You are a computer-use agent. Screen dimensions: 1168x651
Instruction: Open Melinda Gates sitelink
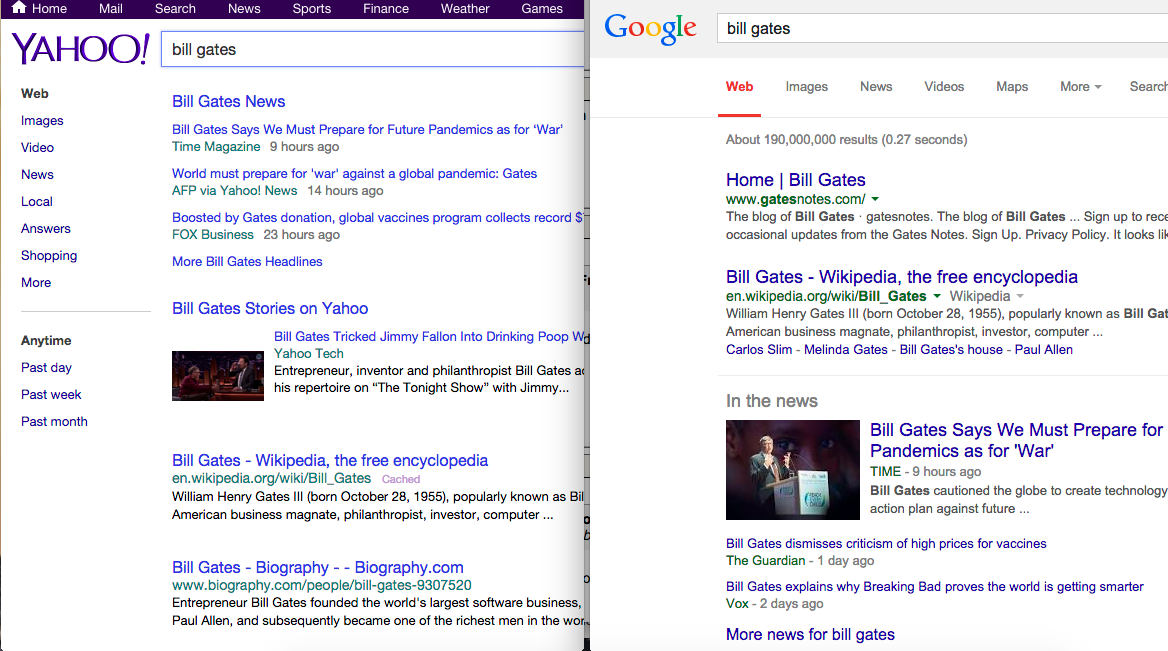tap(845, 350)
